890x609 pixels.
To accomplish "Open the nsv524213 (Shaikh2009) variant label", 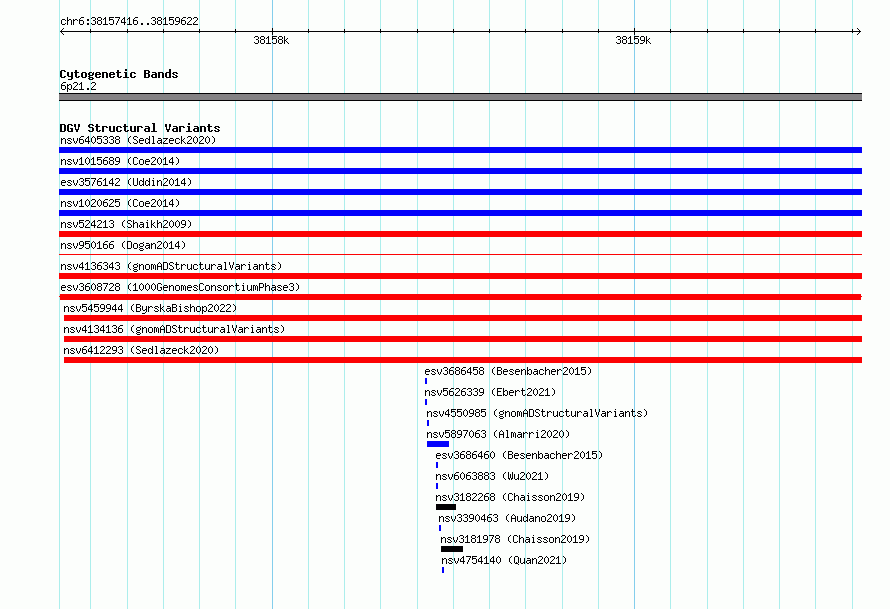I will click(126, 224).
